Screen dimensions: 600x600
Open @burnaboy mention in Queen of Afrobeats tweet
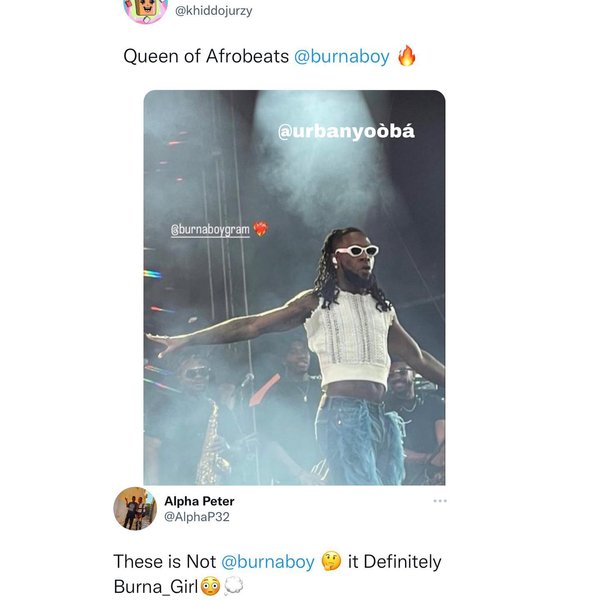click(x=341, y=56)
